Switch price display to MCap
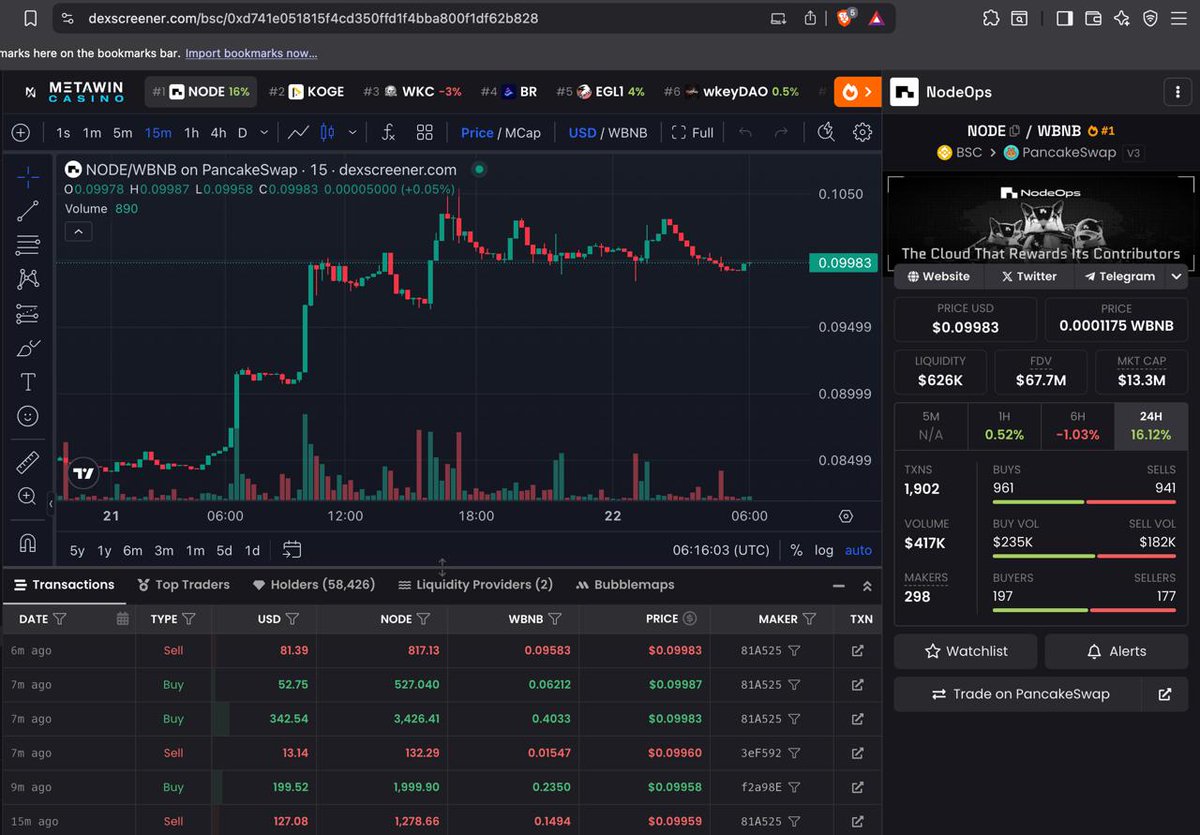The width and height of the screenshot is (1200, 835). tap(527, 131)
